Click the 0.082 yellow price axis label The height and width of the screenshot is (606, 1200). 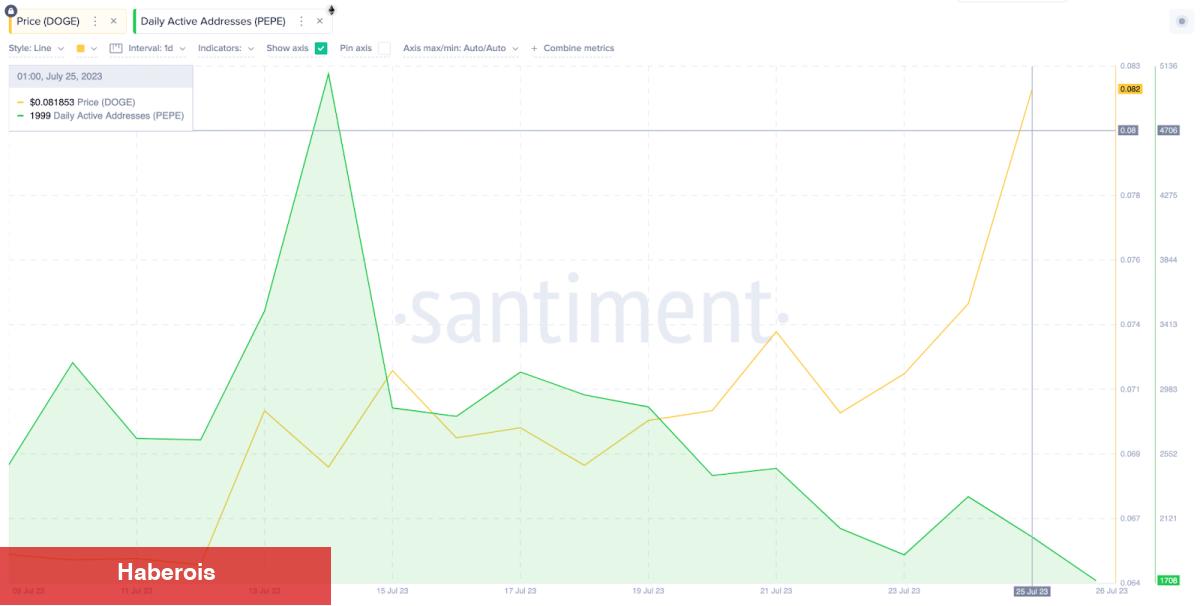[1130, 89]
